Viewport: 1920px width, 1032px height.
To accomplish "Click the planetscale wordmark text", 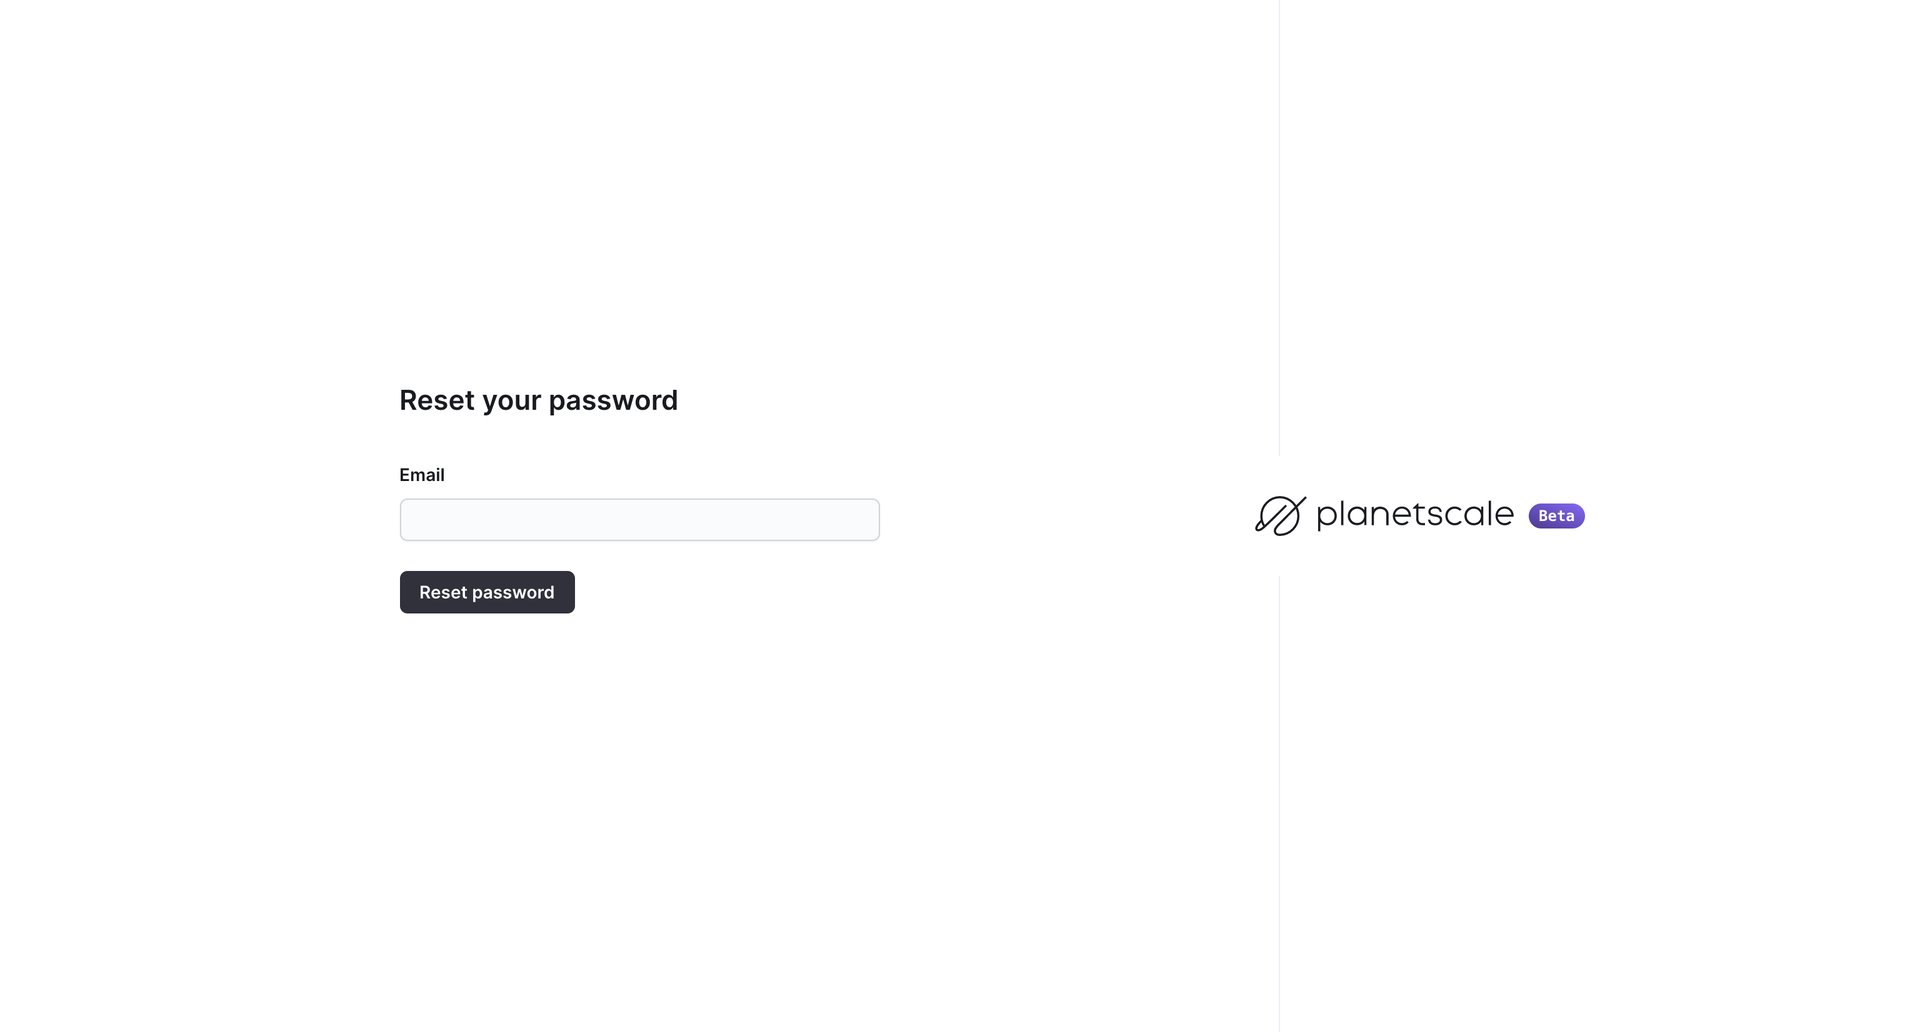I will click(1413, 515).
